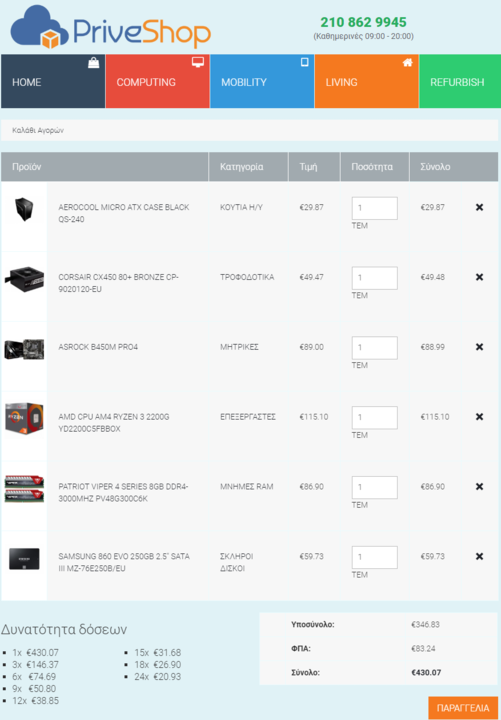Remove the Corsair CX450 from cart

tap(479, 277)
